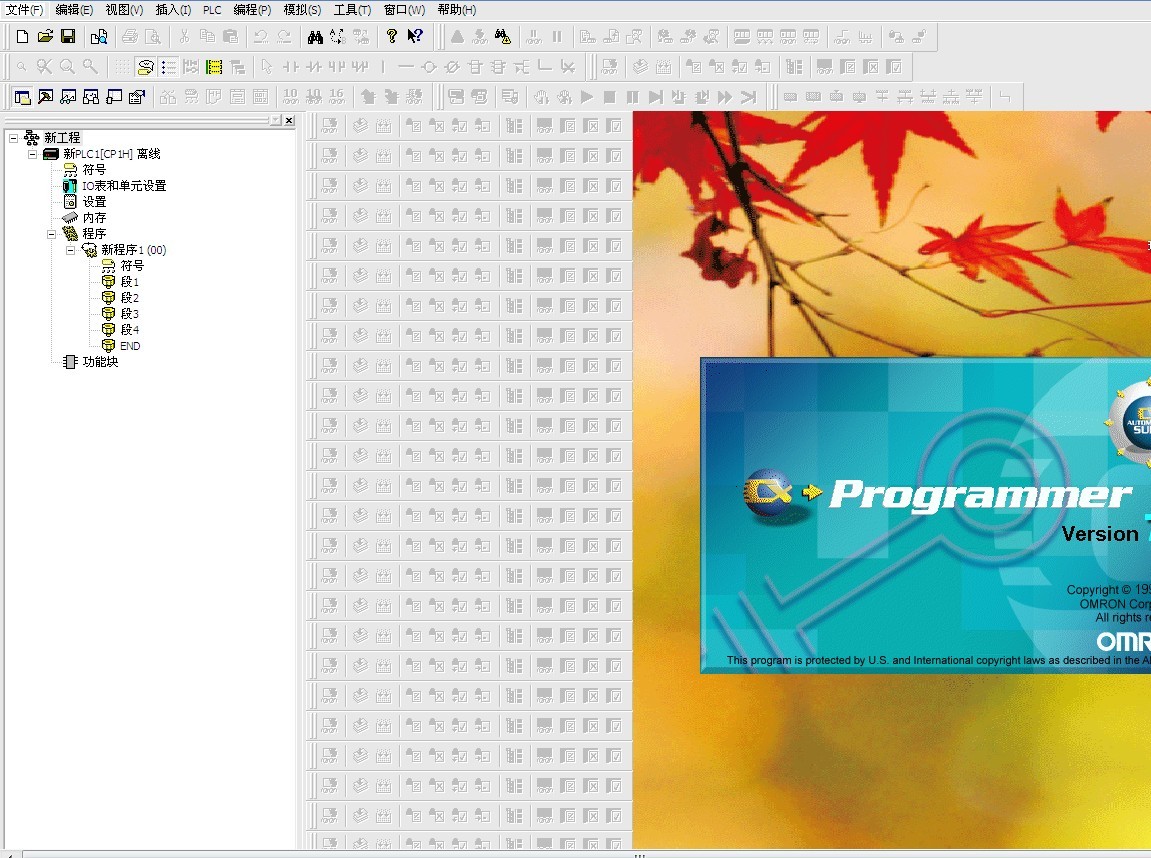Collapse the 程序 tree branch

click(52, 234)
